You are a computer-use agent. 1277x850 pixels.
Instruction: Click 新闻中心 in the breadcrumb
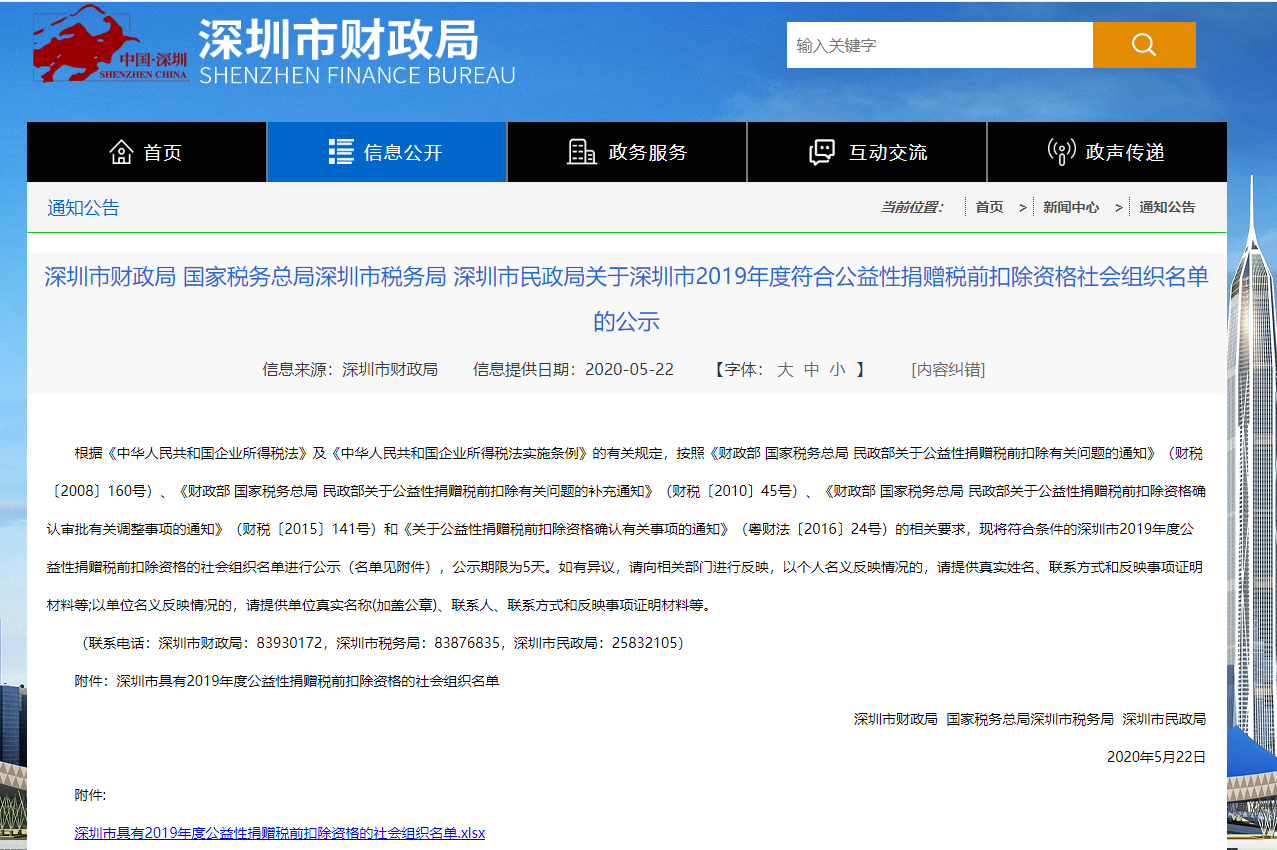click(1070, 207)
